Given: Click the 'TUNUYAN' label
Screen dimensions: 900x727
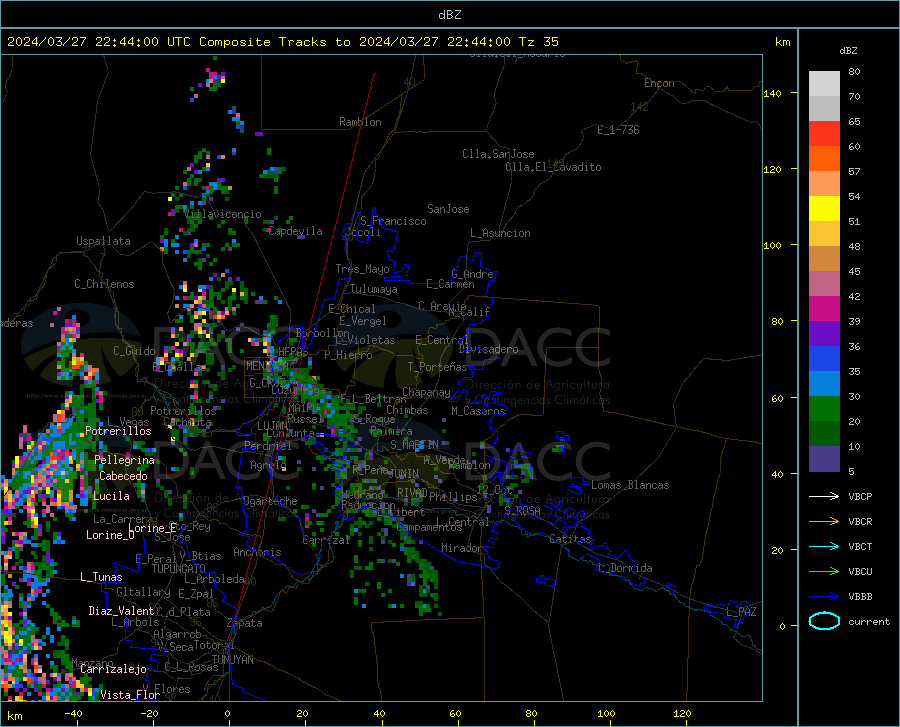Looking at the screenshot, I should pyautogui.click(x=232, y=660).
